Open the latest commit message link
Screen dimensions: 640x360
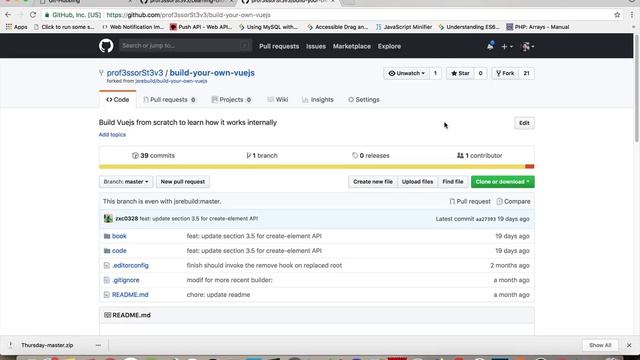point(199,218)
